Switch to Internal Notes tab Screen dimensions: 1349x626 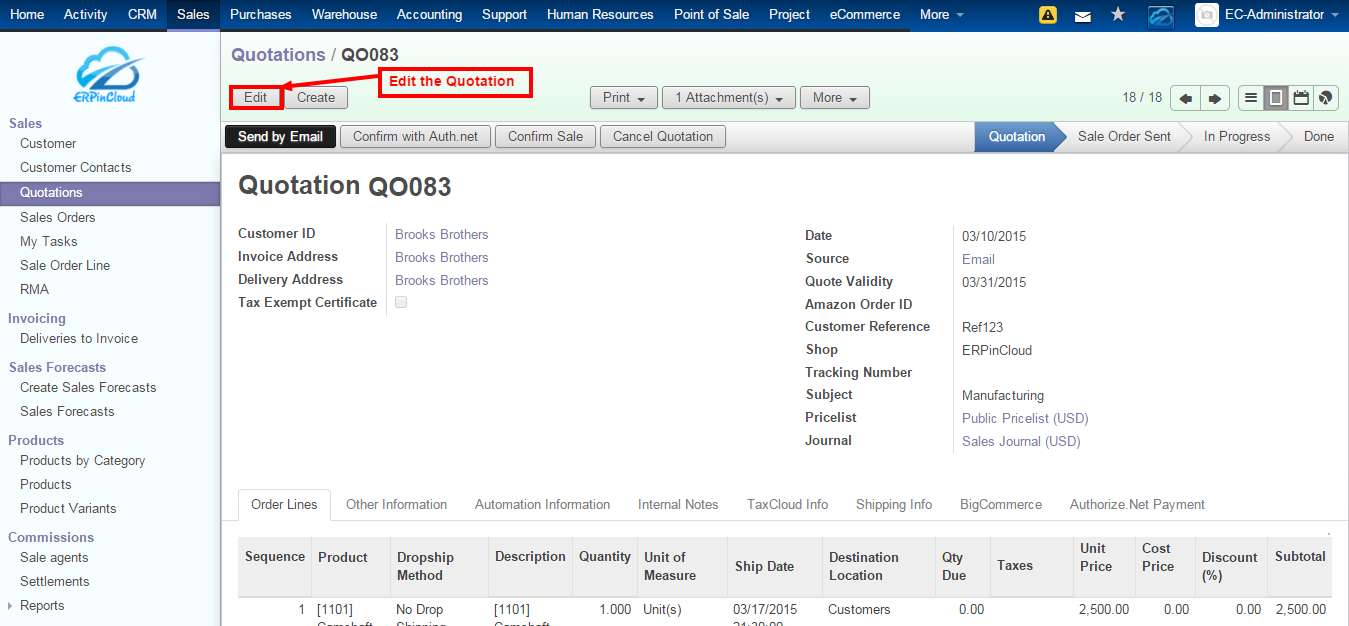tap(678, 505)
